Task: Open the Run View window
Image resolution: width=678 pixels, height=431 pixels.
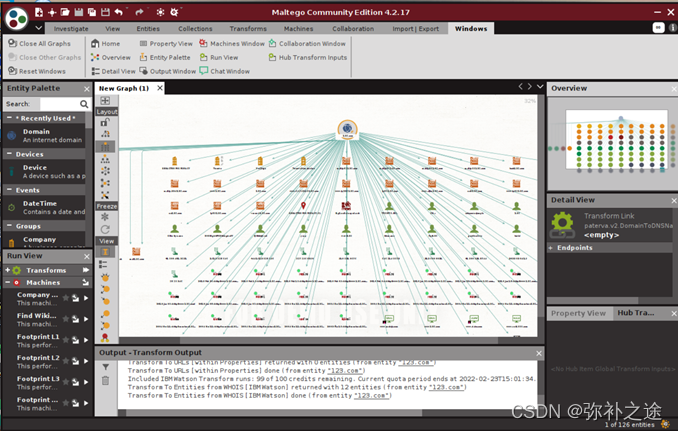Action: [219, 57]
